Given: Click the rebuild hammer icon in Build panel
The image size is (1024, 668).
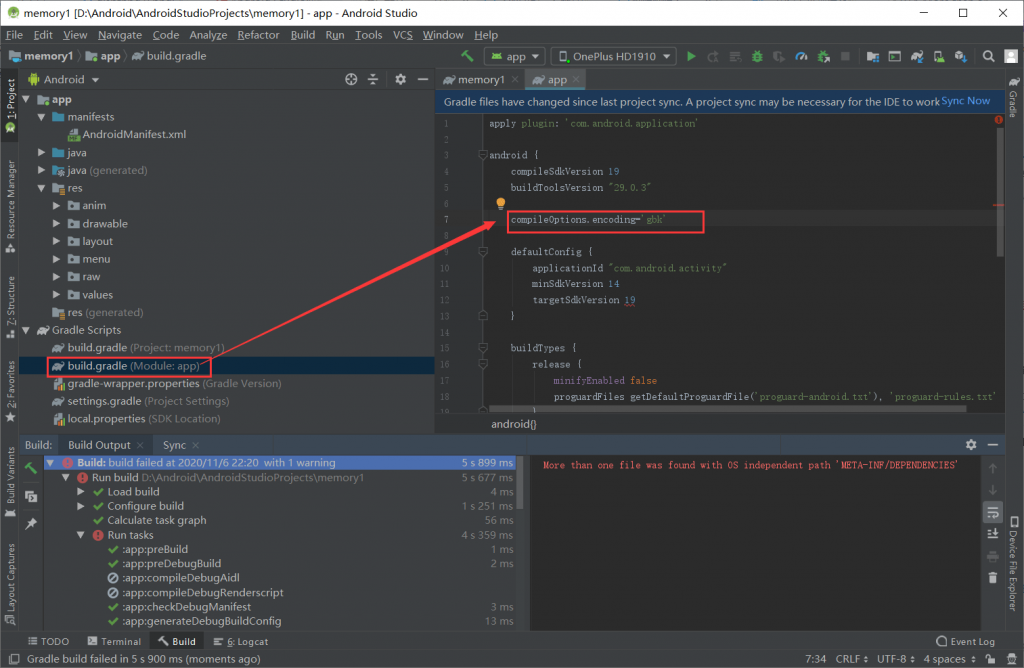Looking at the screenshot, I should (x=31, y=468).
